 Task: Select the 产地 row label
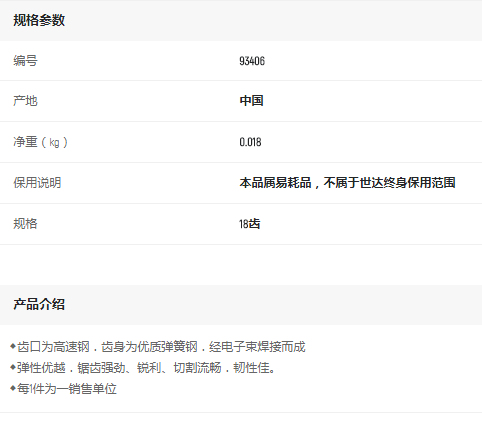pos(25,101)
